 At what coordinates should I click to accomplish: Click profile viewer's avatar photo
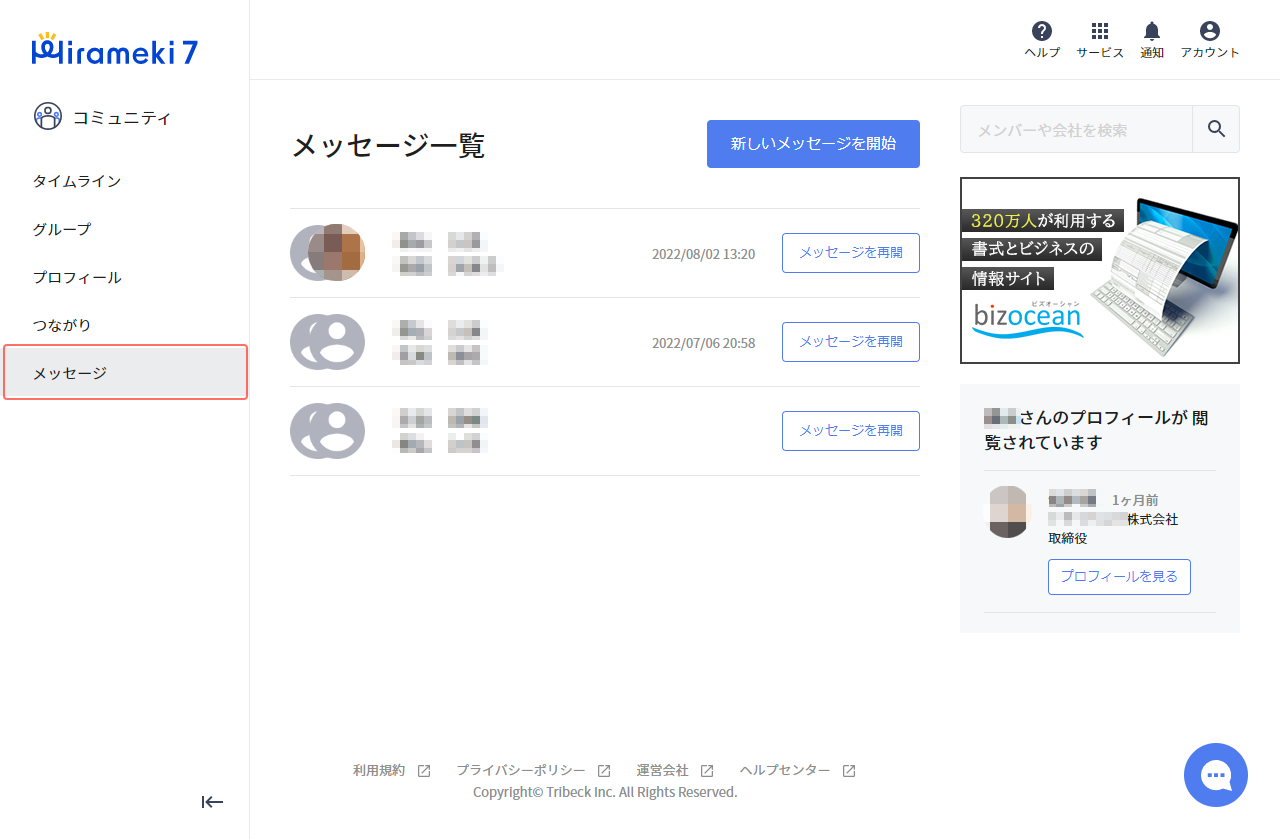click(x=1008, y=512)
